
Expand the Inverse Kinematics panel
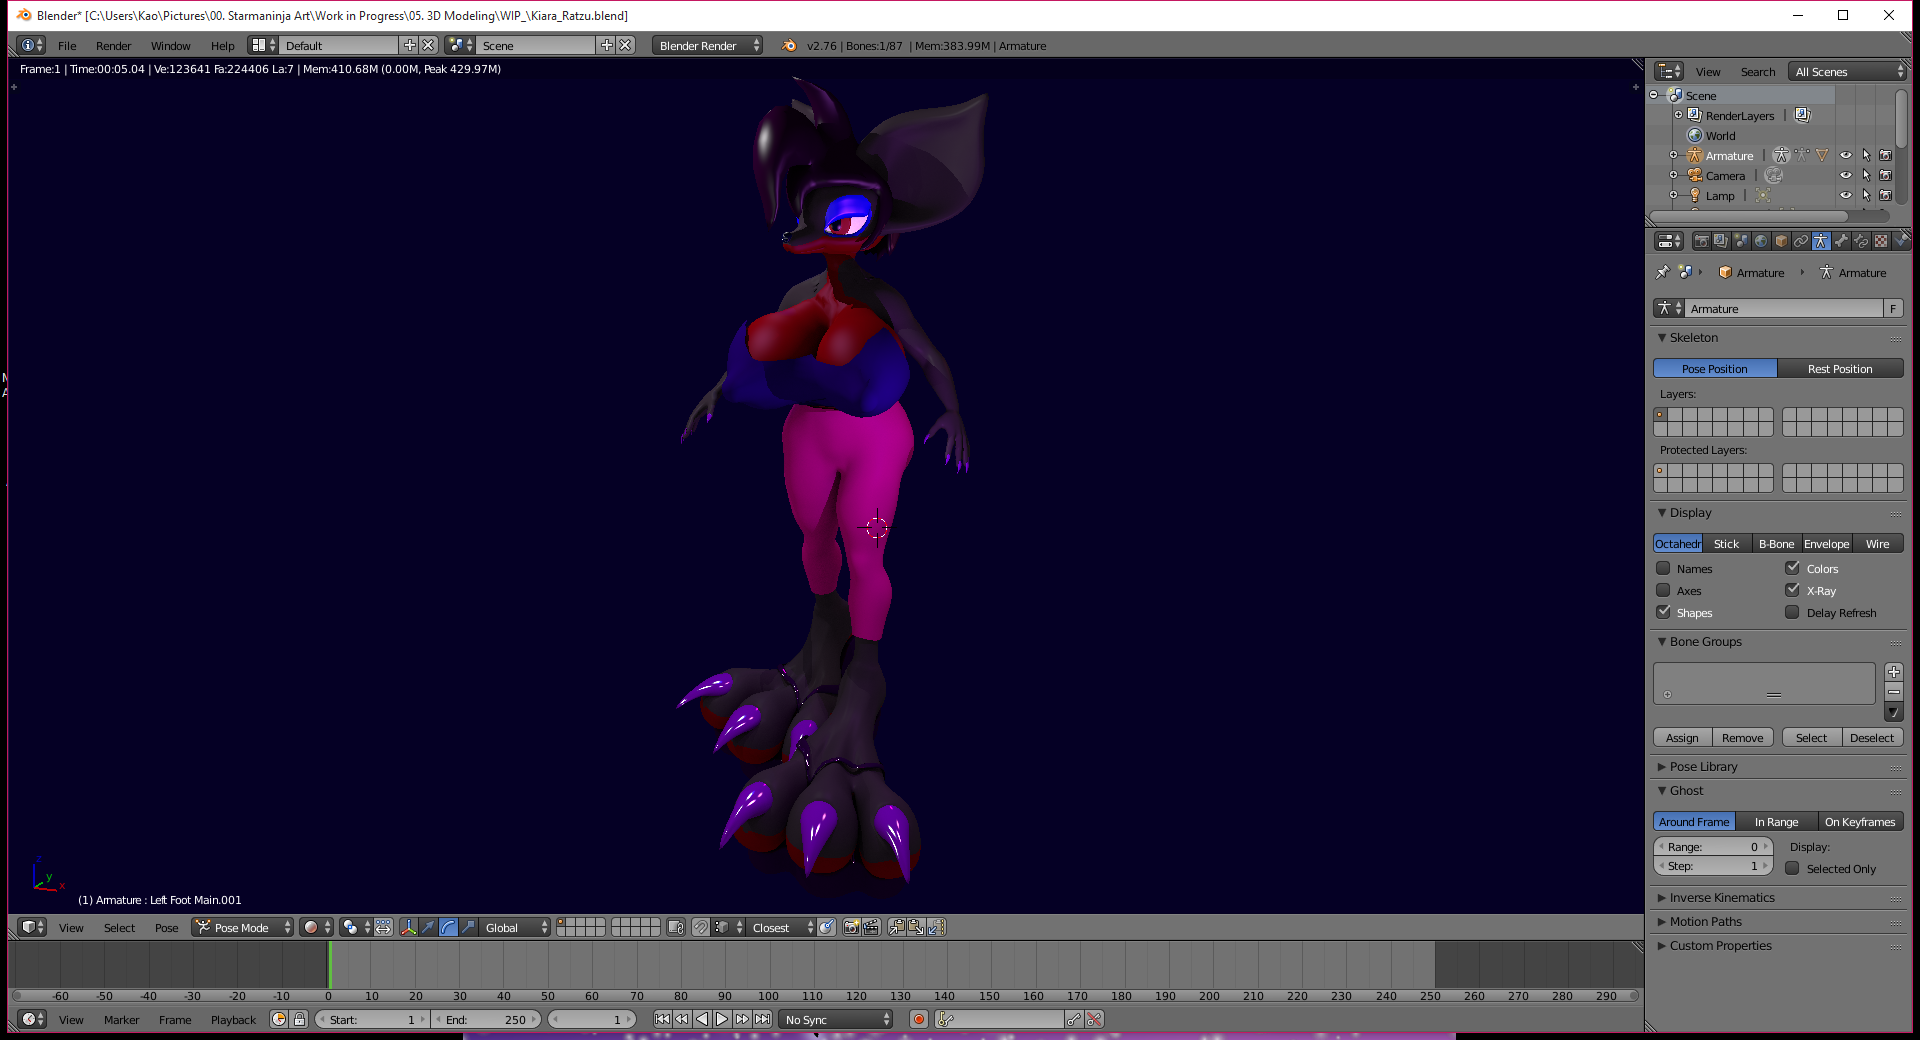pyautogui.click(x=1721, y=898)
